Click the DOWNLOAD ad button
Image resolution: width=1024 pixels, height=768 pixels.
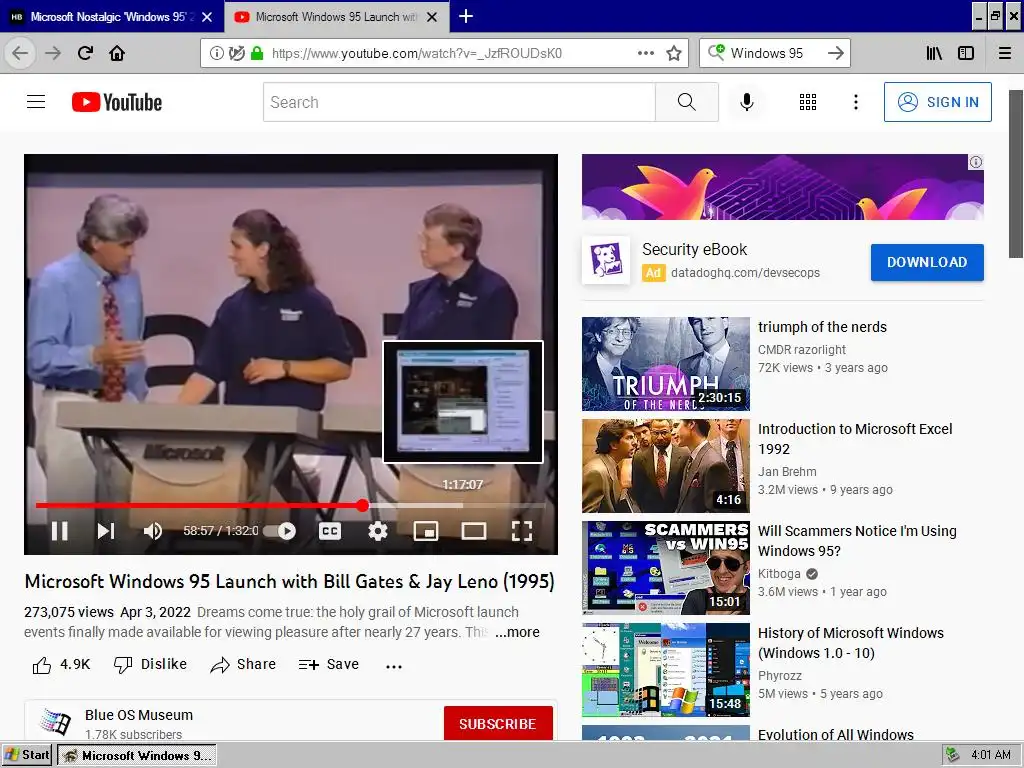coord(927,262)
